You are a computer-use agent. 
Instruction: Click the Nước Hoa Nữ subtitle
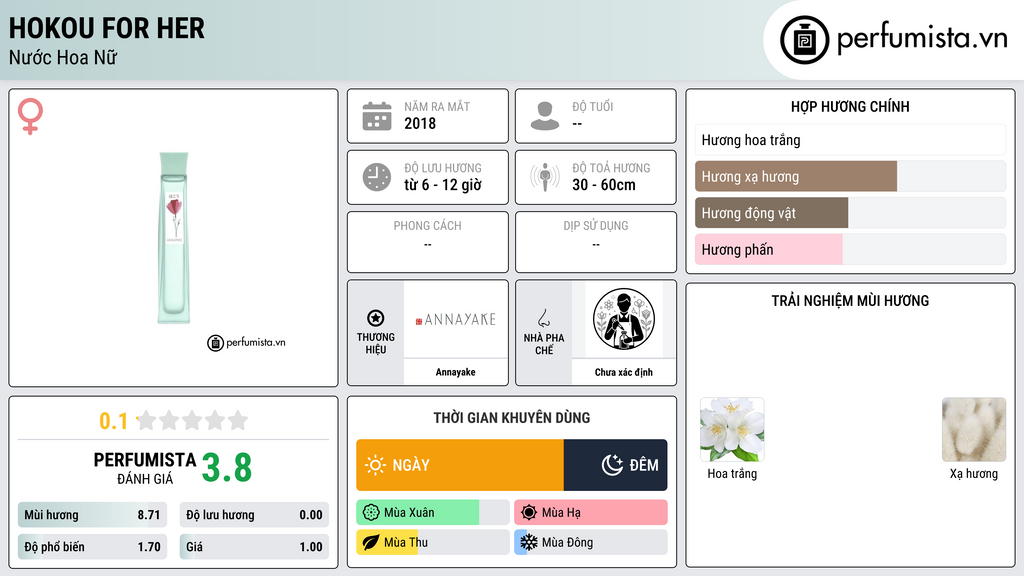point(63,57)
